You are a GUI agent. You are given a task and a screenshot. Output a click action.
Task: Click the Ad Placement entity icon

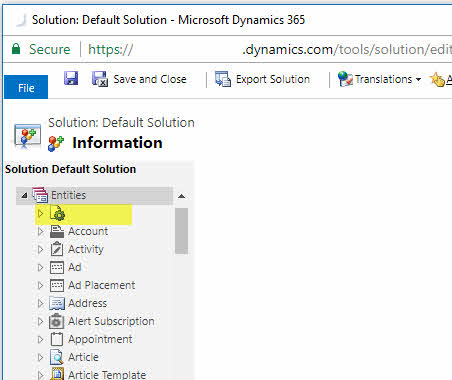pyautogui.click(x=57, y=285)
